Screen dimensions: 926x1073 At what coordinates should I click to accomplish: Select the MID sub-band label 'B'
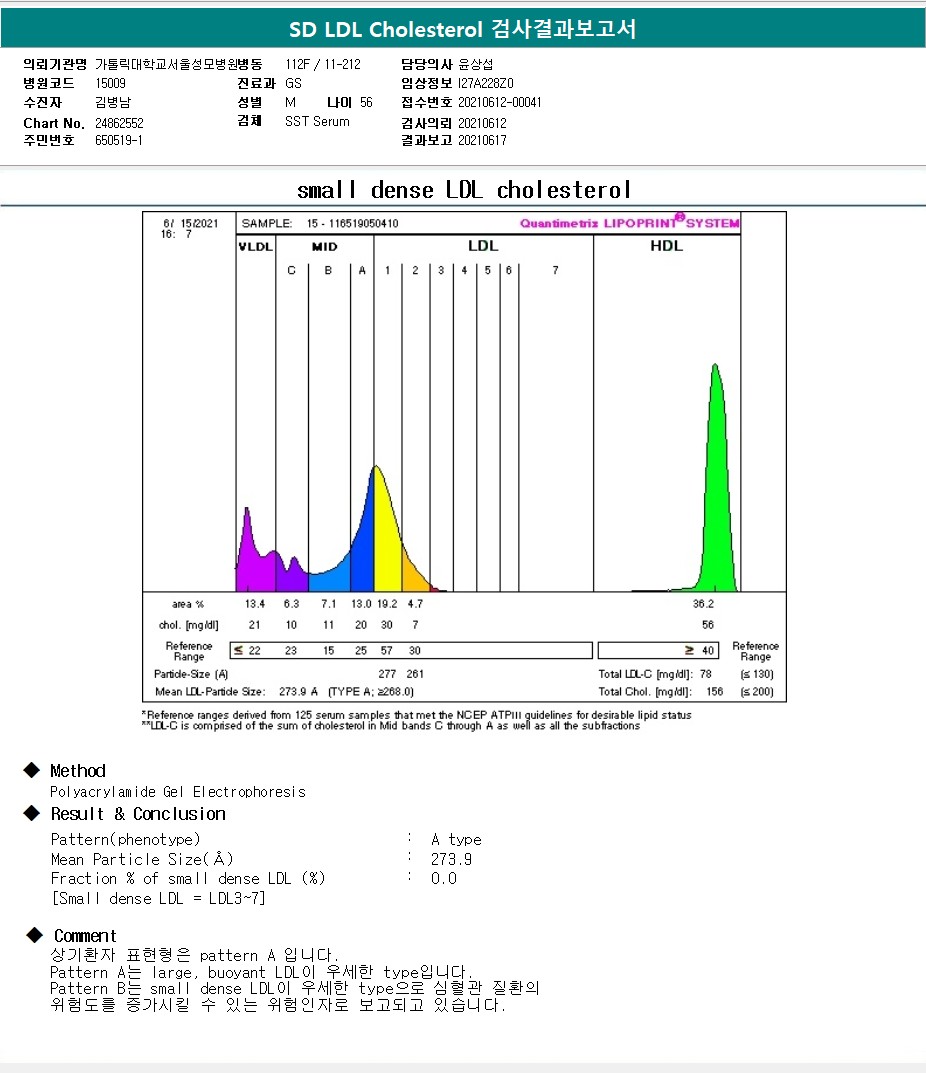[329, 270]
